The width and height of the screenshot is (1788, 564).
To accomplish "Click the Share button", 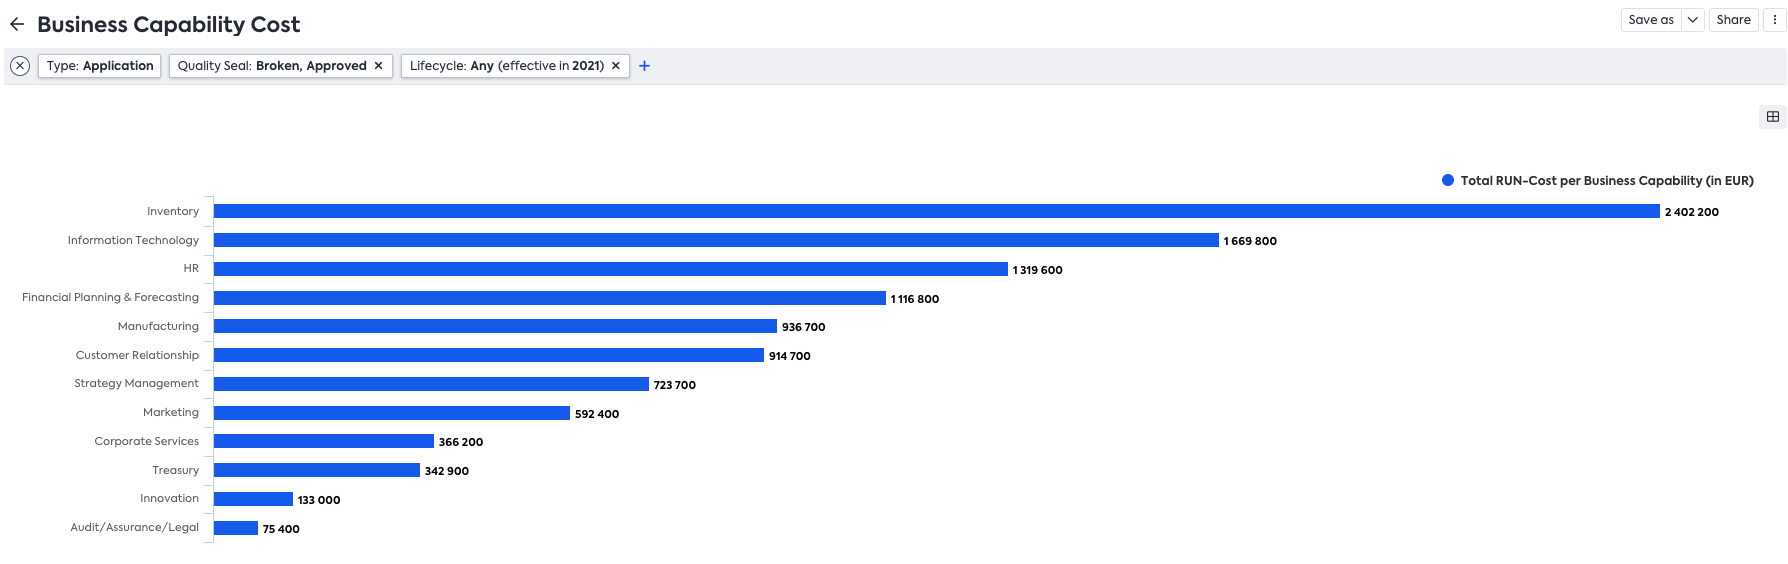I will (1733, 20).
